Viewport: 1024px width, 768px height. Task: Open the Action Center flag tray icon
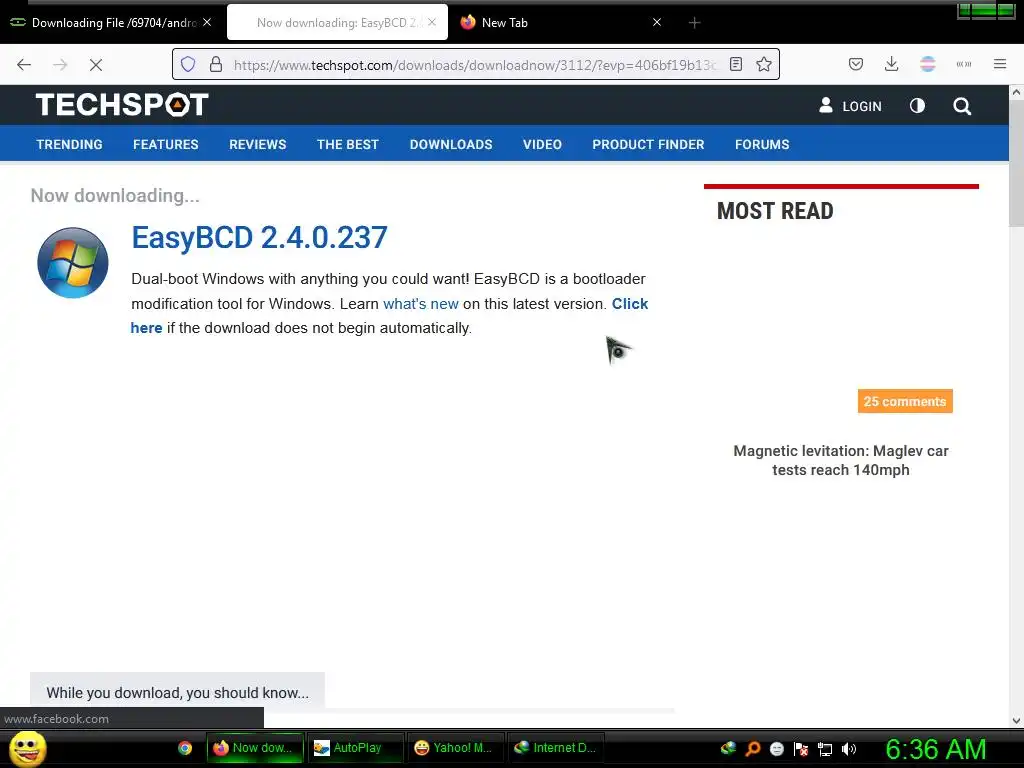(801, 749)
